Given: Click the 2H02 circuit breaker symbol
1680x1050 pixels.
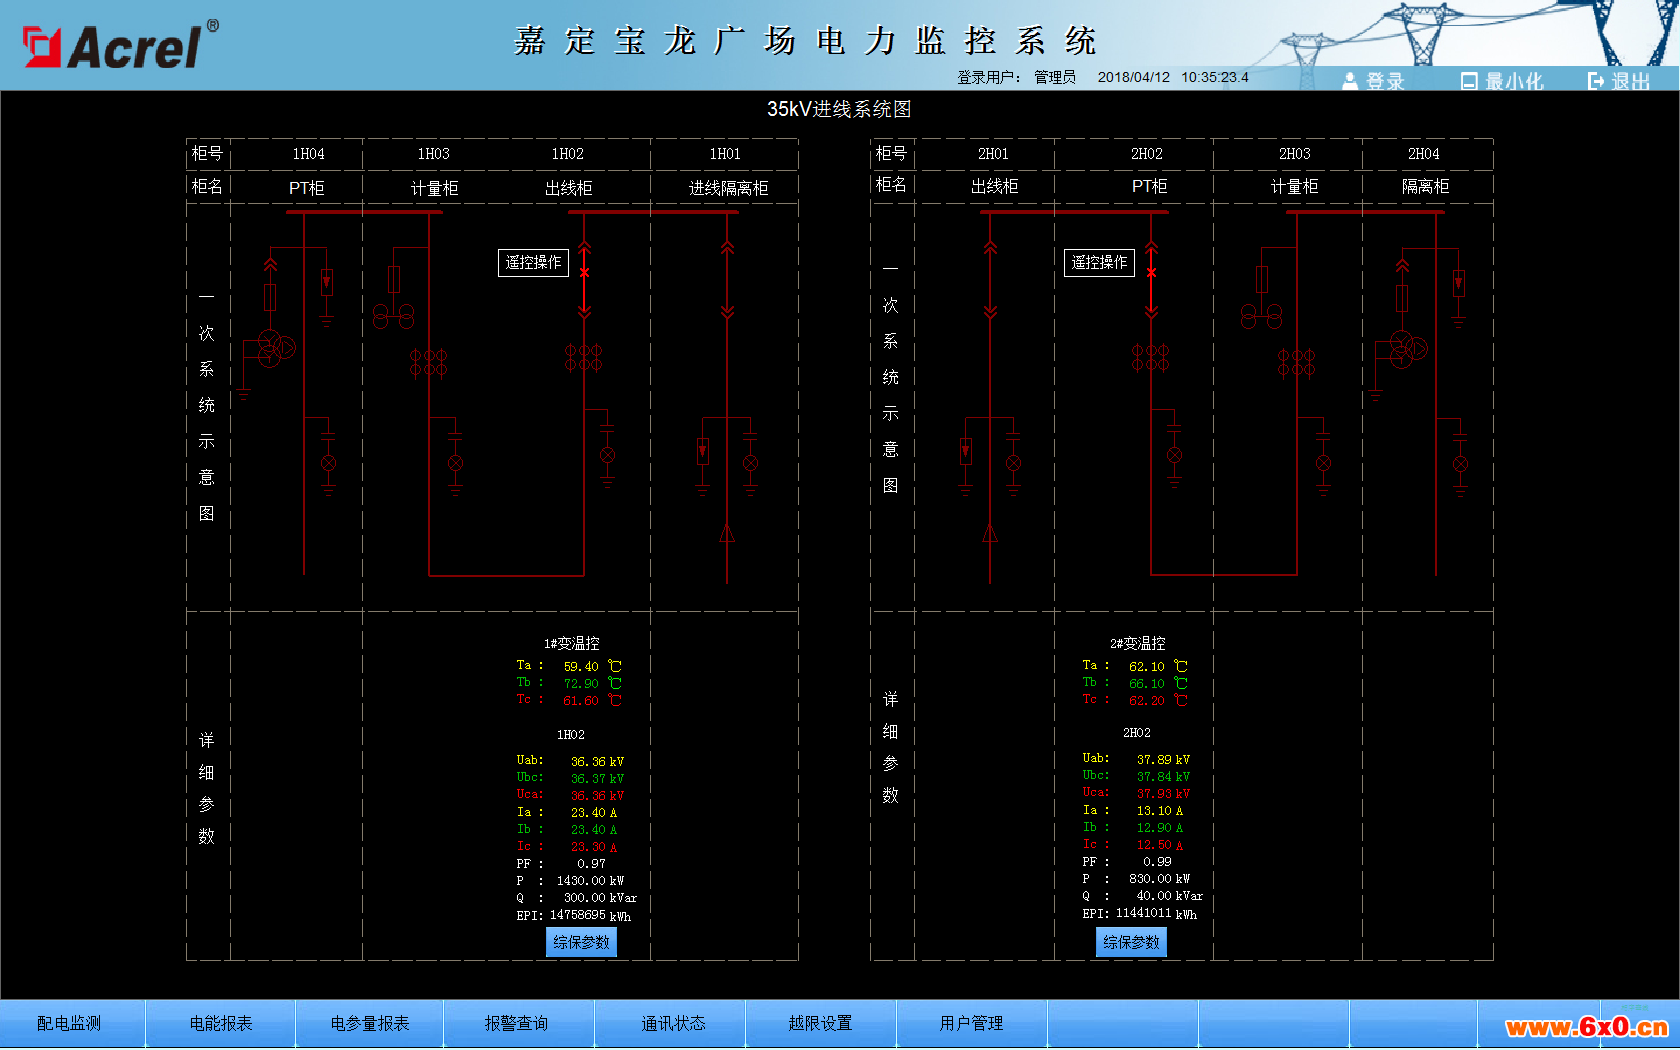Looking at the screenshot, I should (x=1151, y=272).
